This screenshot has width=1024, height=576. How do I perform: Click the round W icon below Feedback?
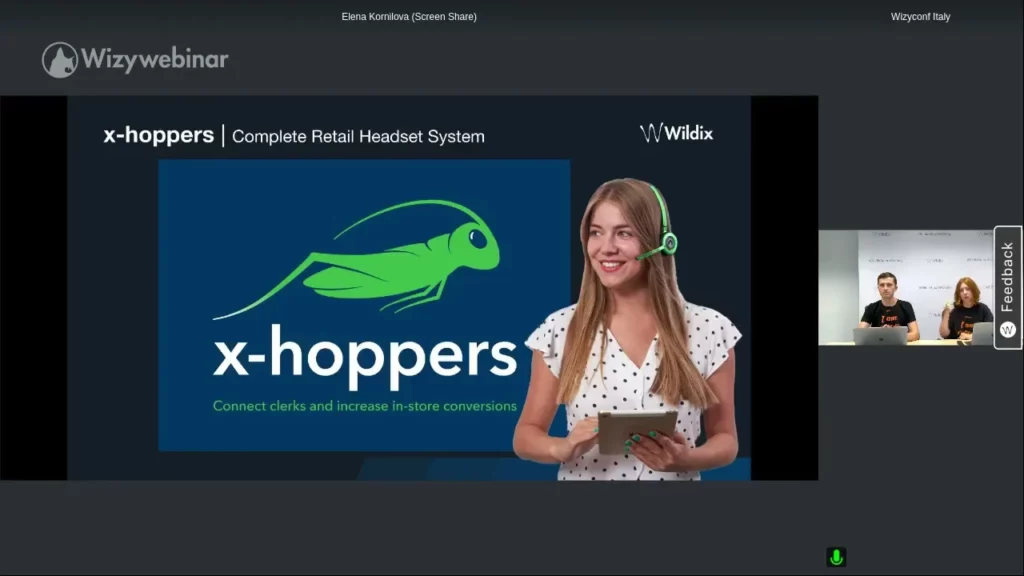point(1007,330)
